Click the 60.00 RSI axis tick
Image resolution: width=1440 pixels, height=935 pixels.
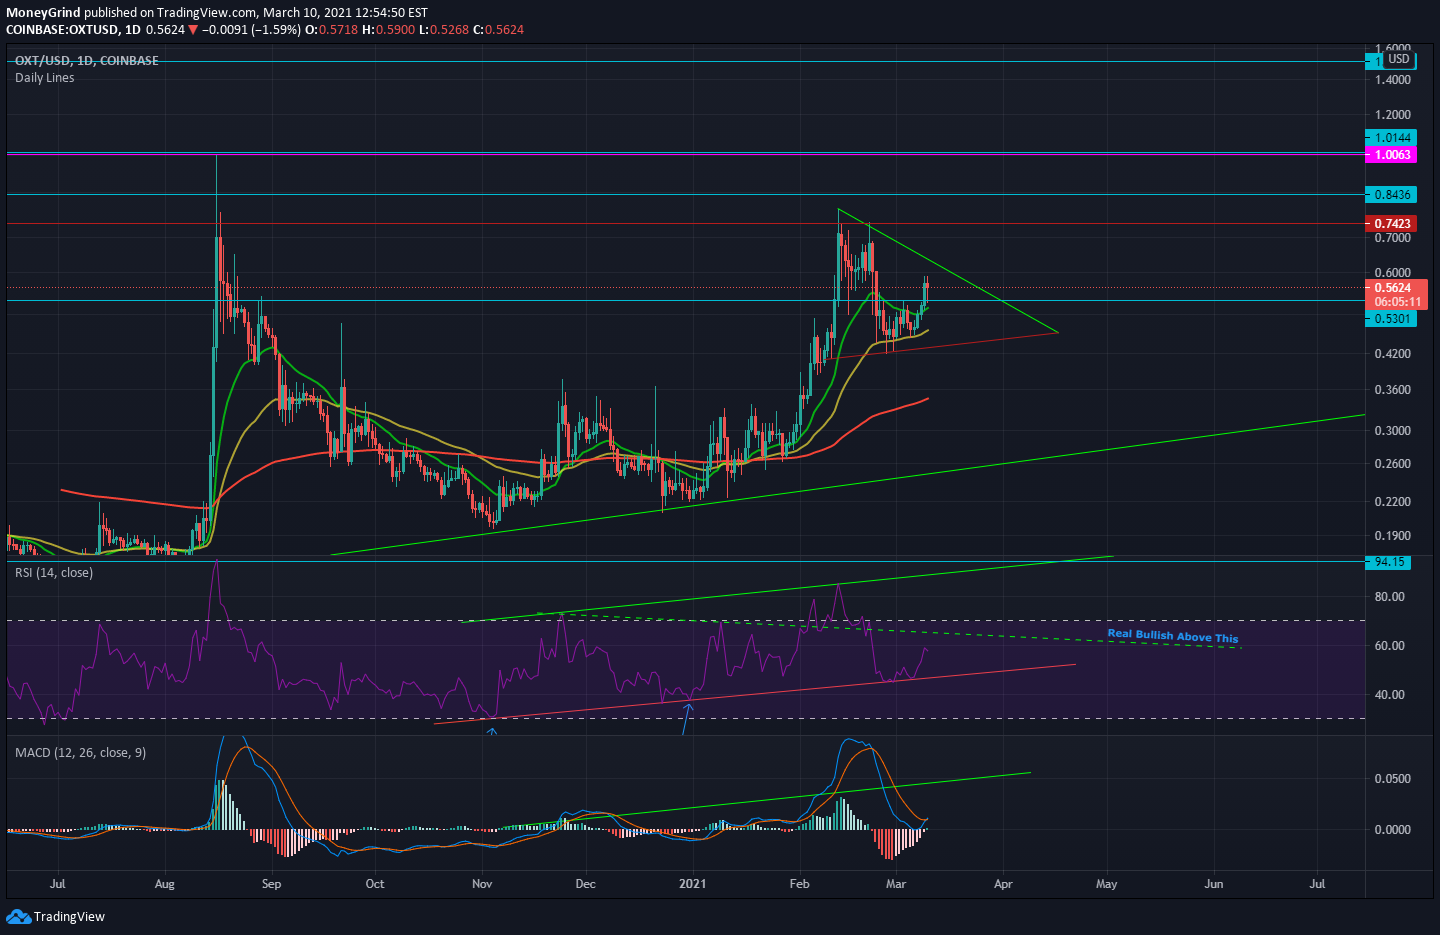click(1390, 646)
